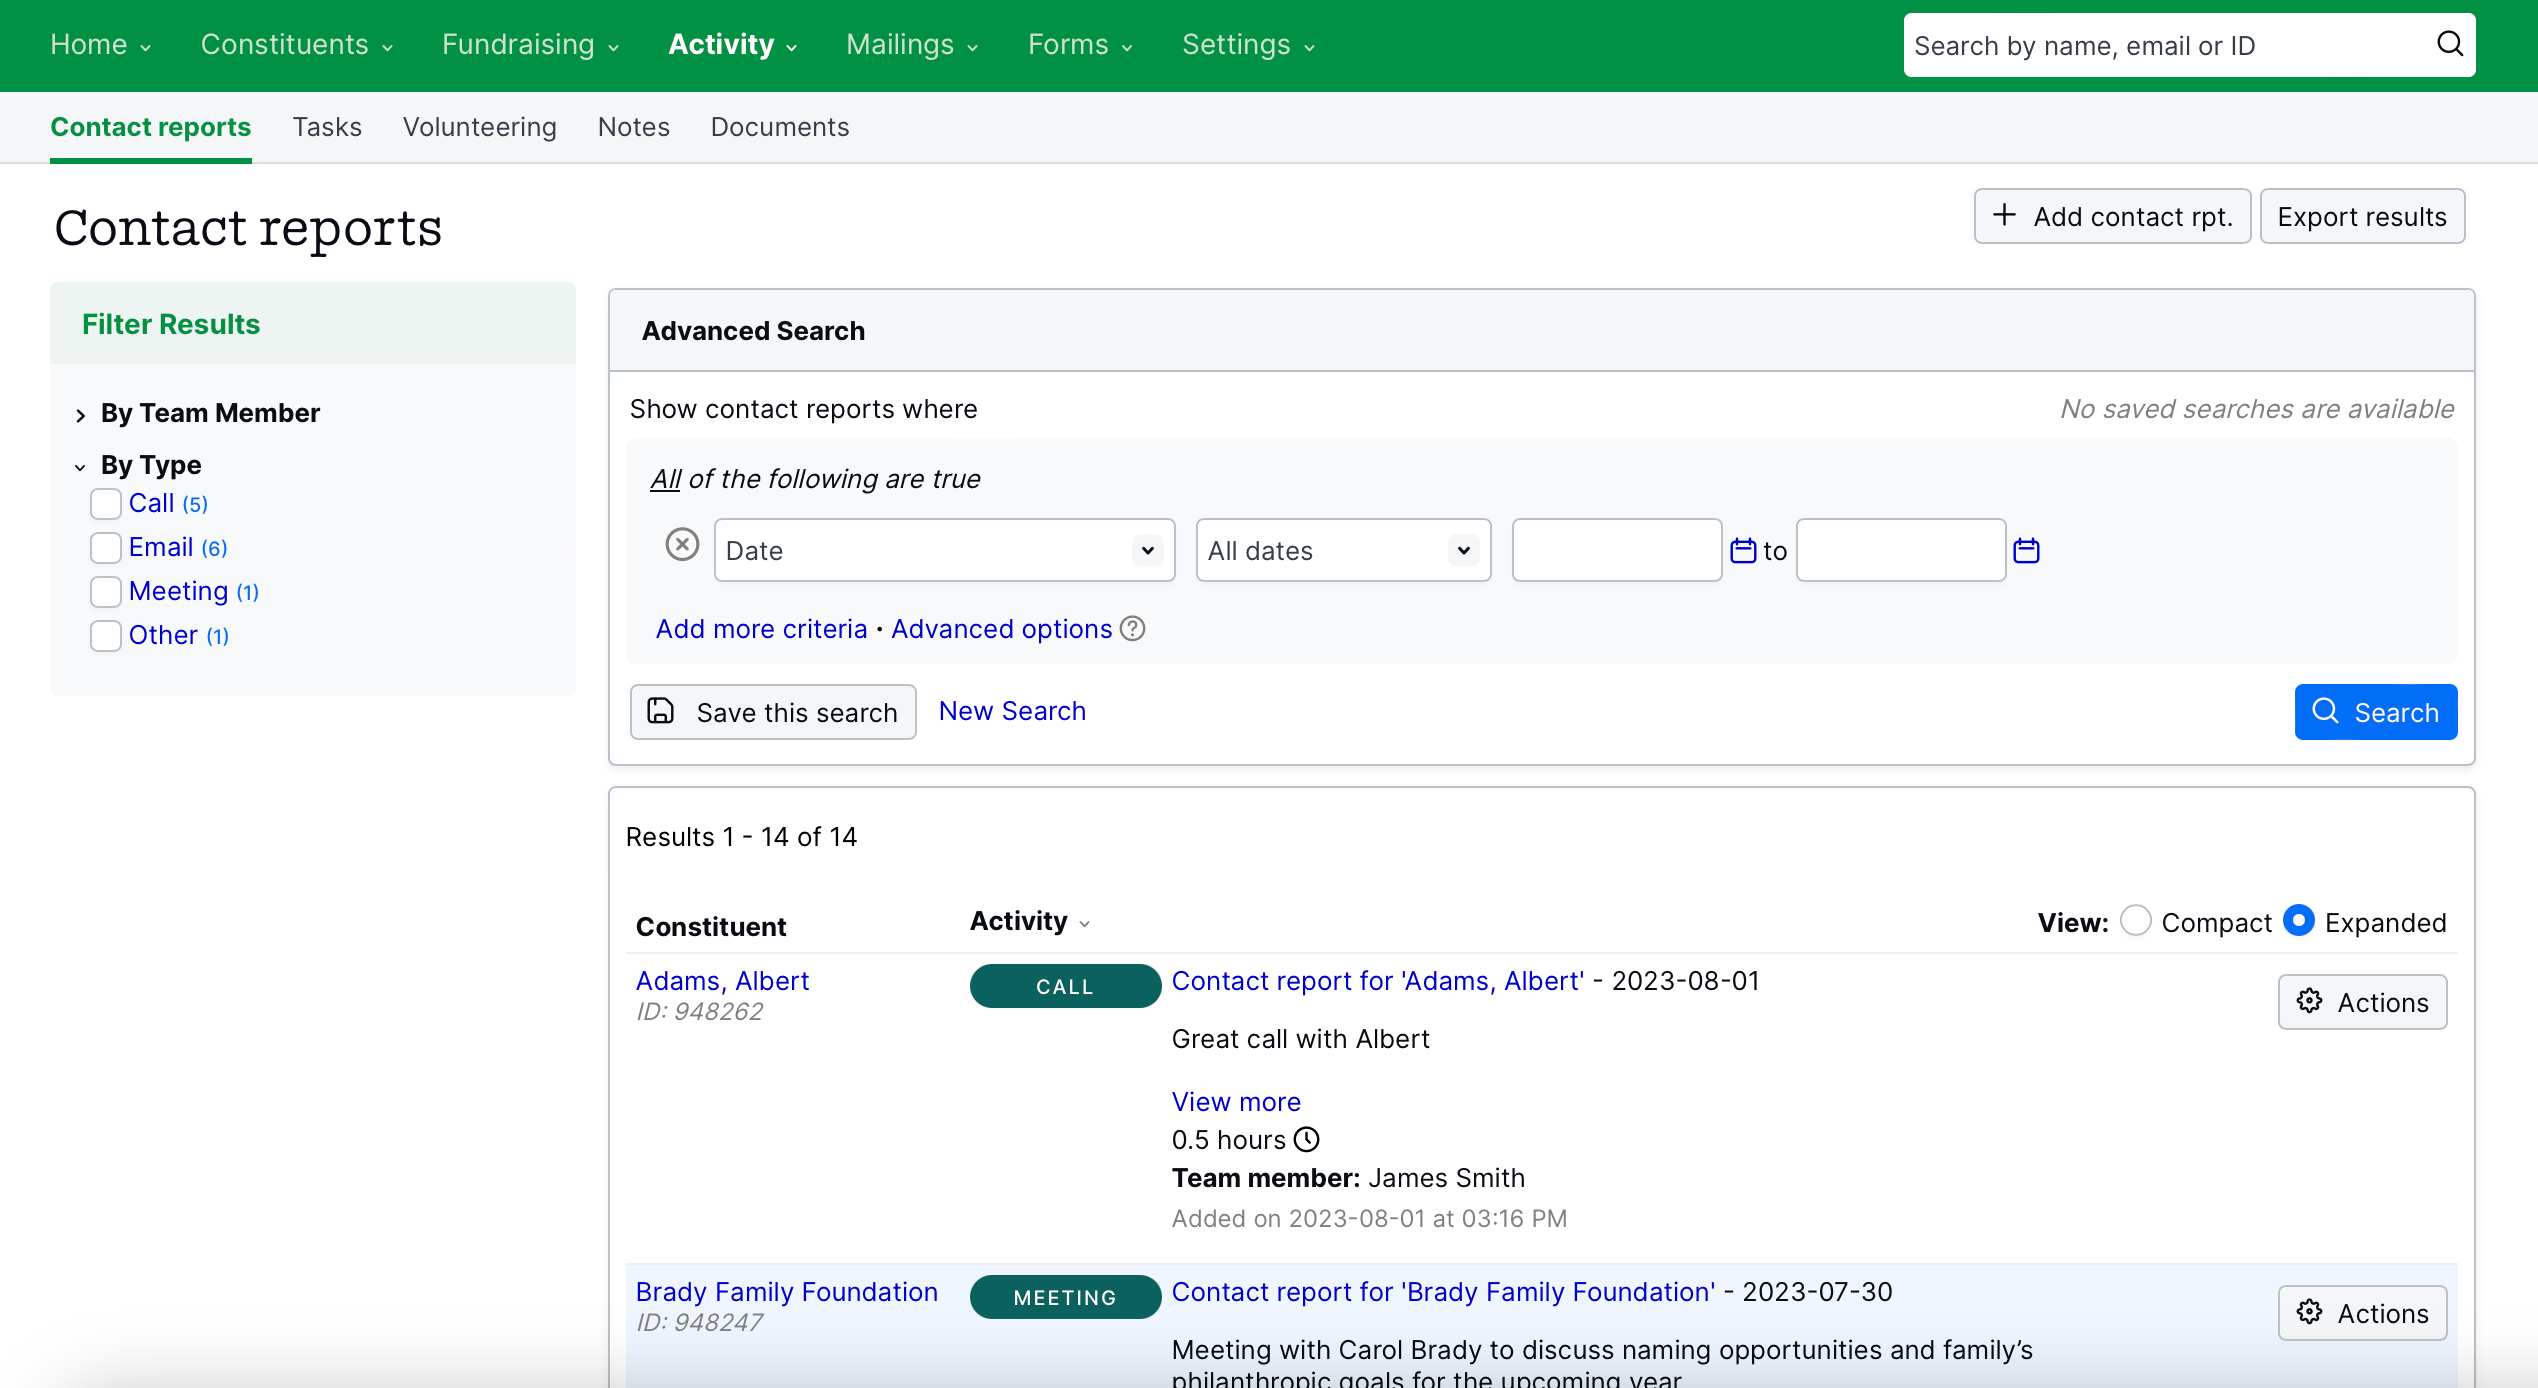Open Actions gear for the Brady Family Foundation report

tap(2362, 1313)
